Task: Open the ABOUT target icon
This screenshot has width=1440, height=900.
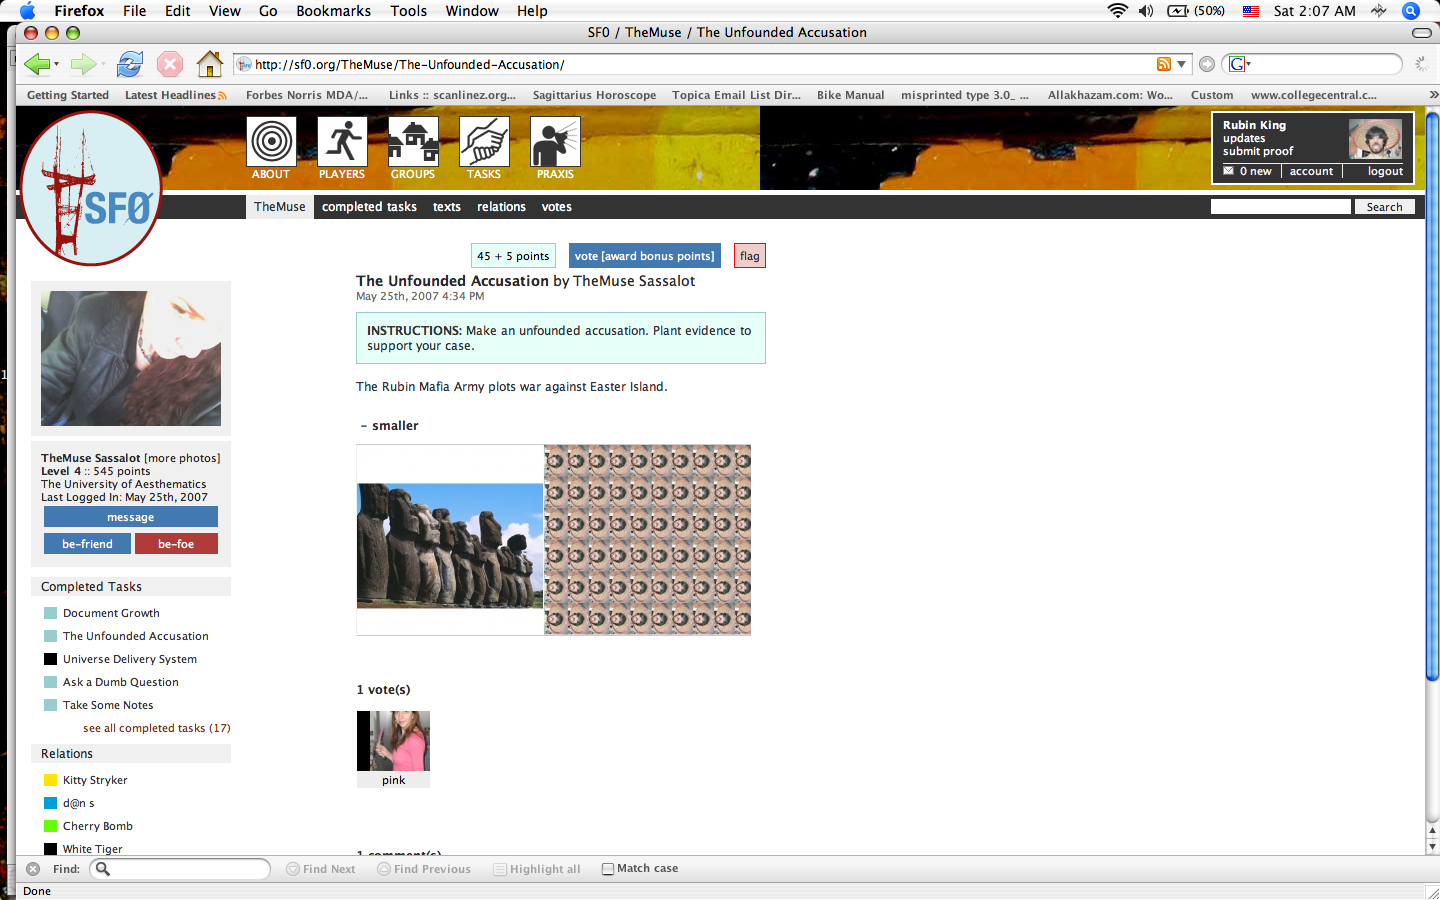Action: (x=271, y=142)
